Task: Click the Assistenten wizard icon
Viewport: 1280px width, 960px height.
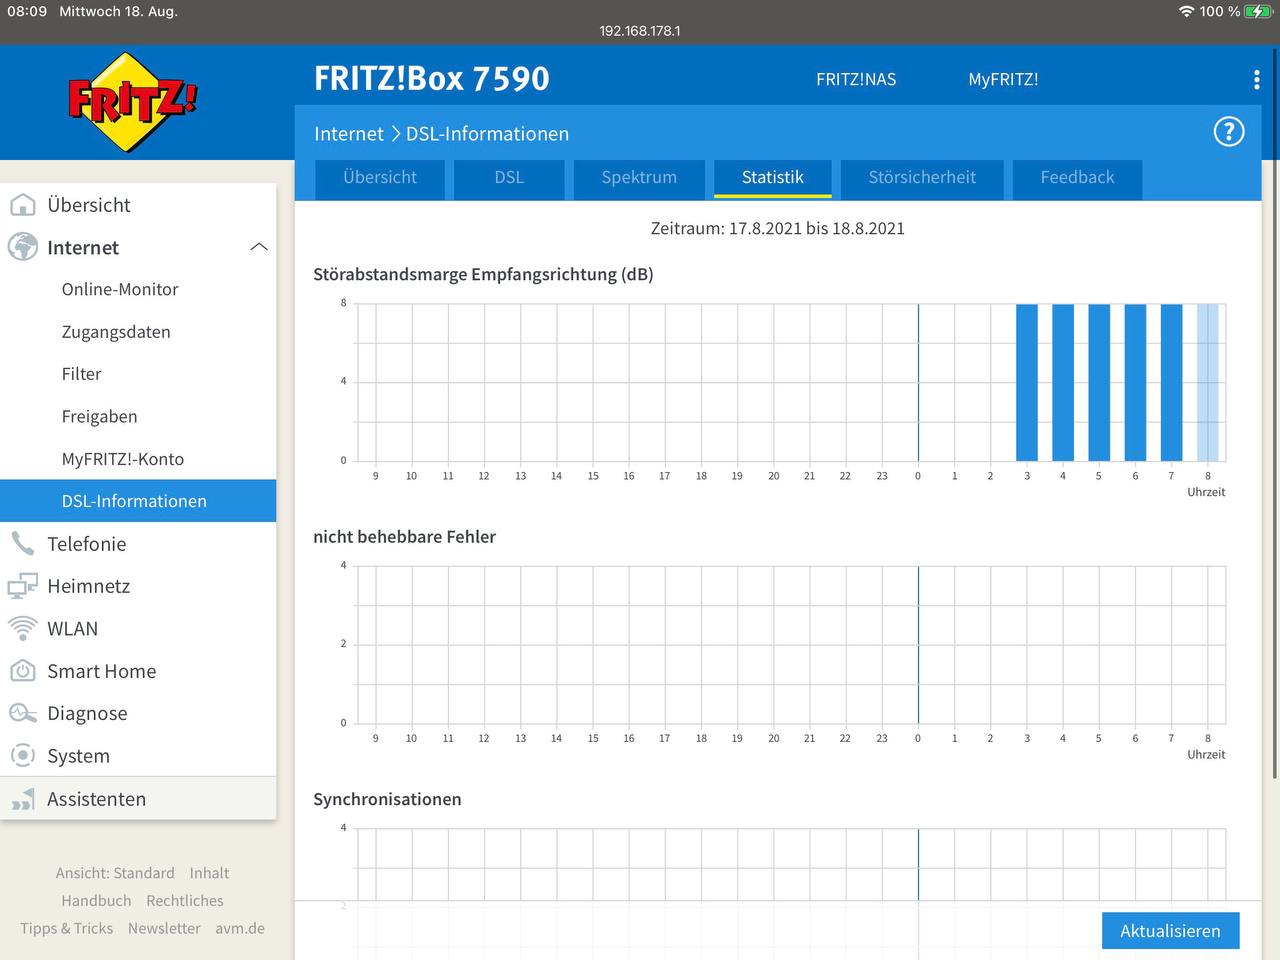Action: [x=22, y=799]
